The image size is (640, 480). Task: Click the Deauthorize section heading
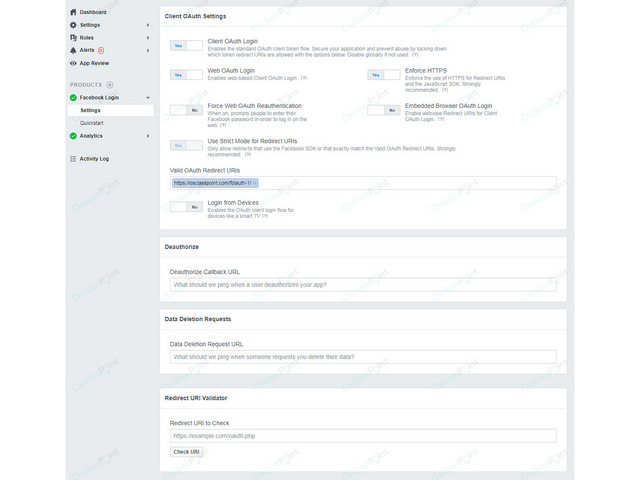click(x=182, y=247)
